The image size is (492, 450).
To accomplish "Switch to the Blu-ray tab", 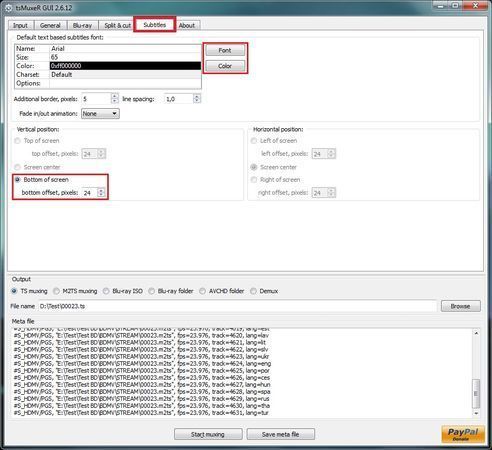I will (x=82, y=25).
